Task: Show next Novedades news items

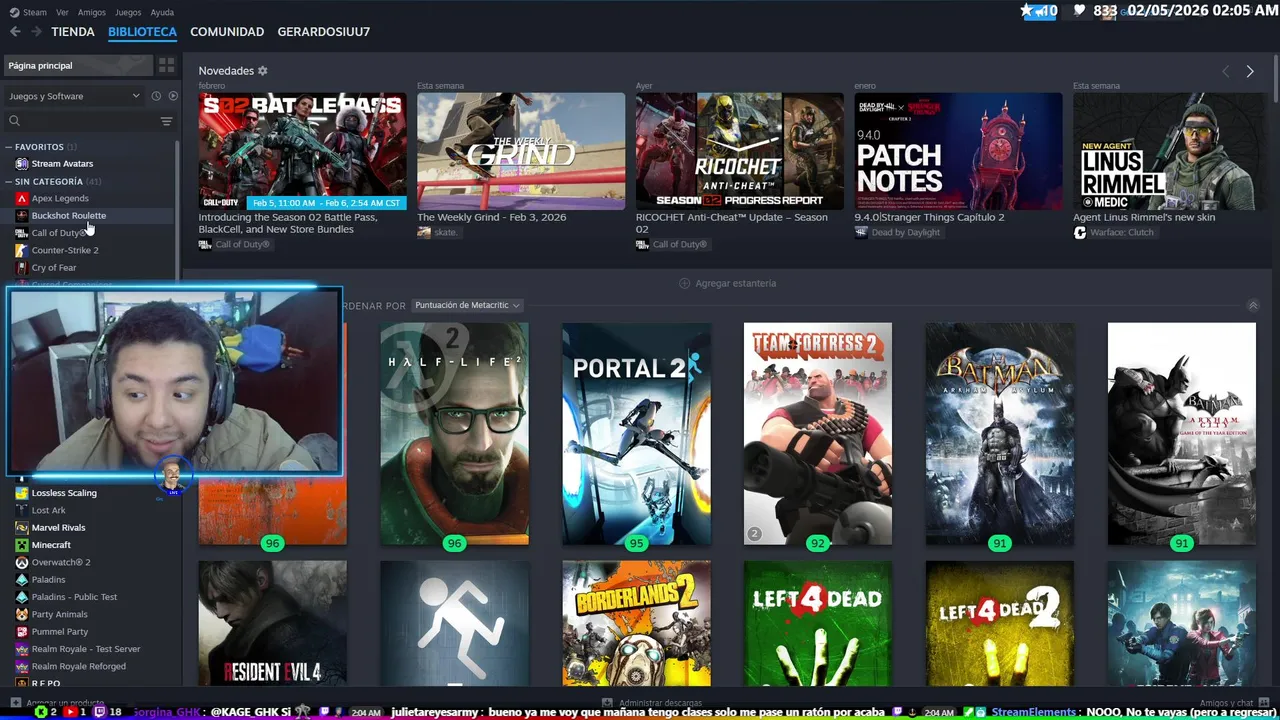Action: tap(1250, 71)
